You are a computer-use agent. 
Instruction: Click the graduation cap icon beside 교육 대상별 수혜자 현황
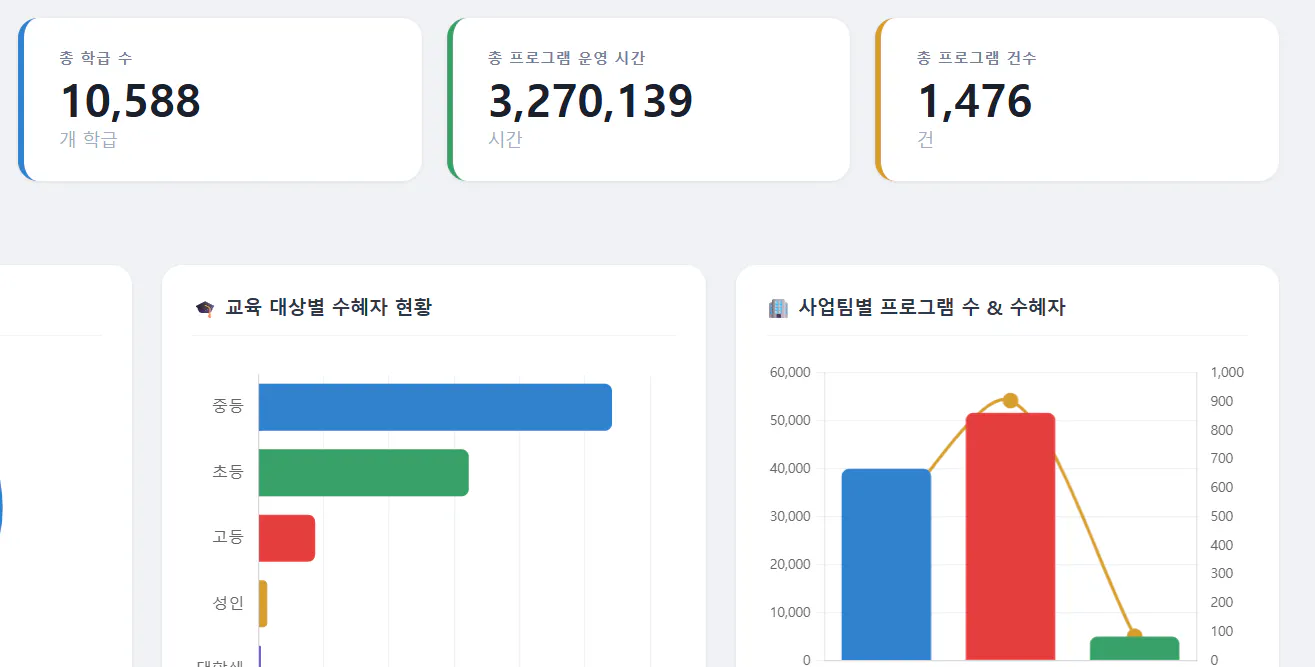[x=204, y=308]
